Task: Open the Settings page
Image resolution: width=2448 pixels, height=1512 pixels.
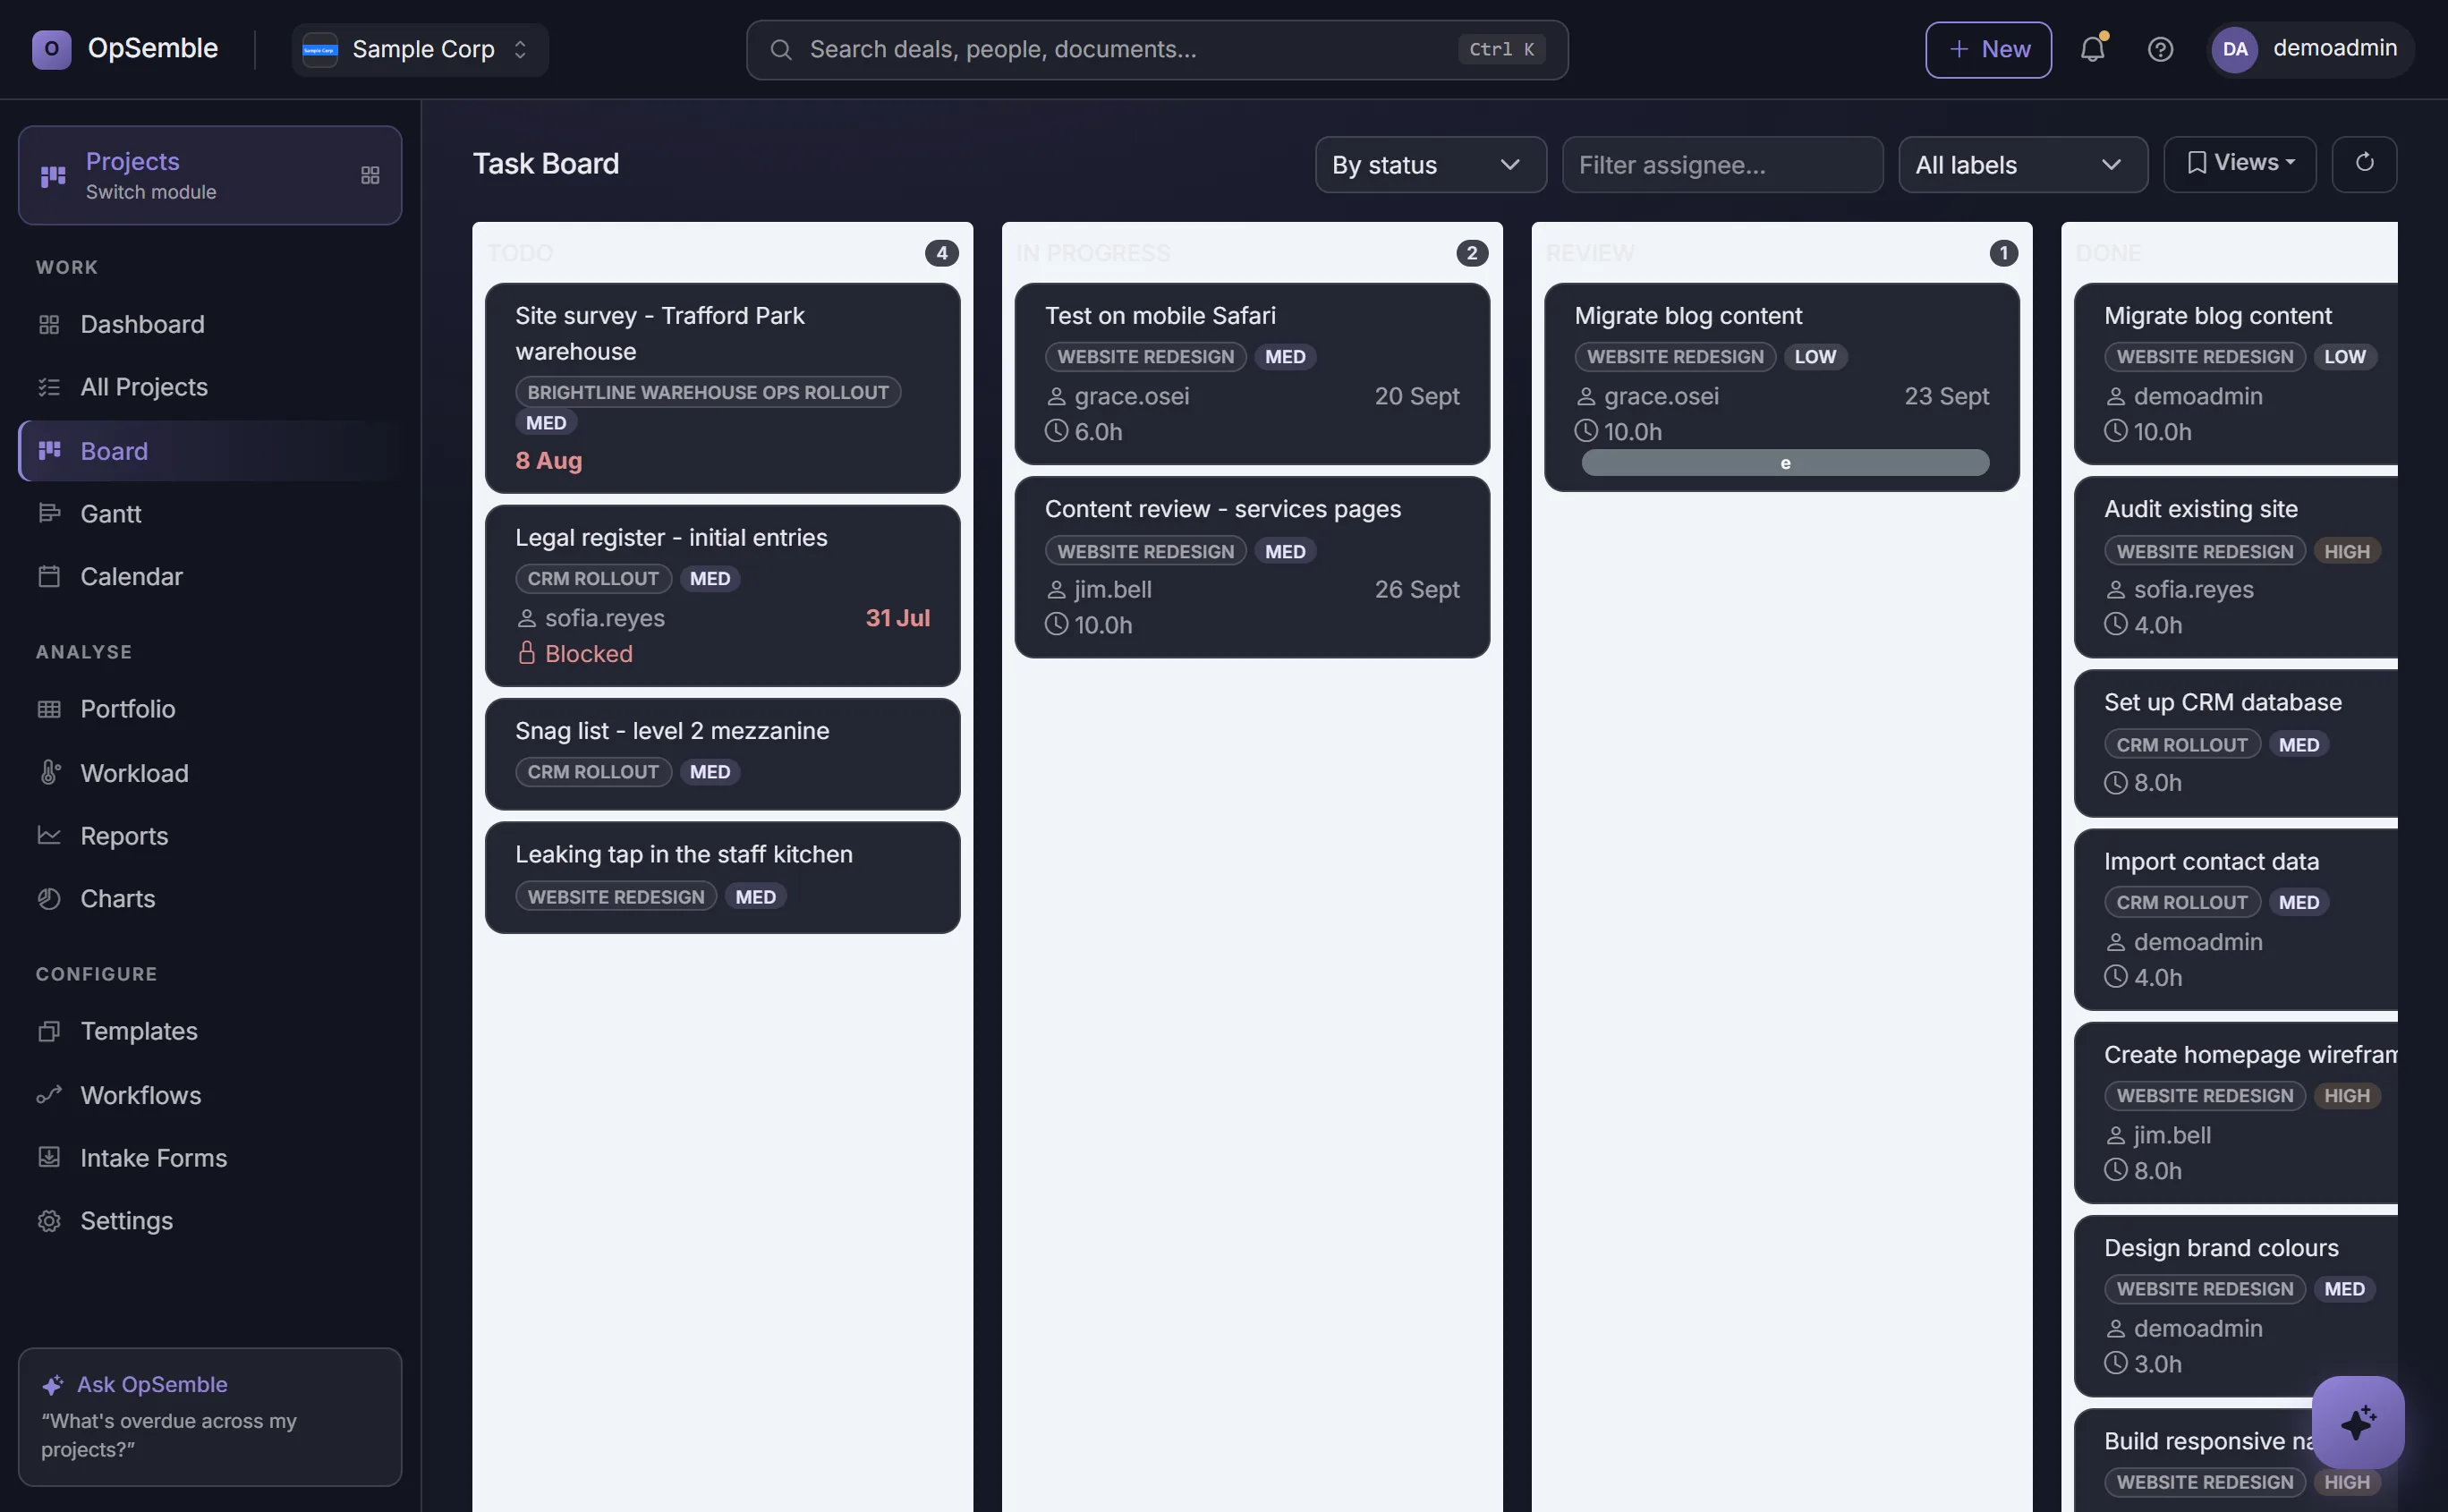Action: (x=210, y=1221)
